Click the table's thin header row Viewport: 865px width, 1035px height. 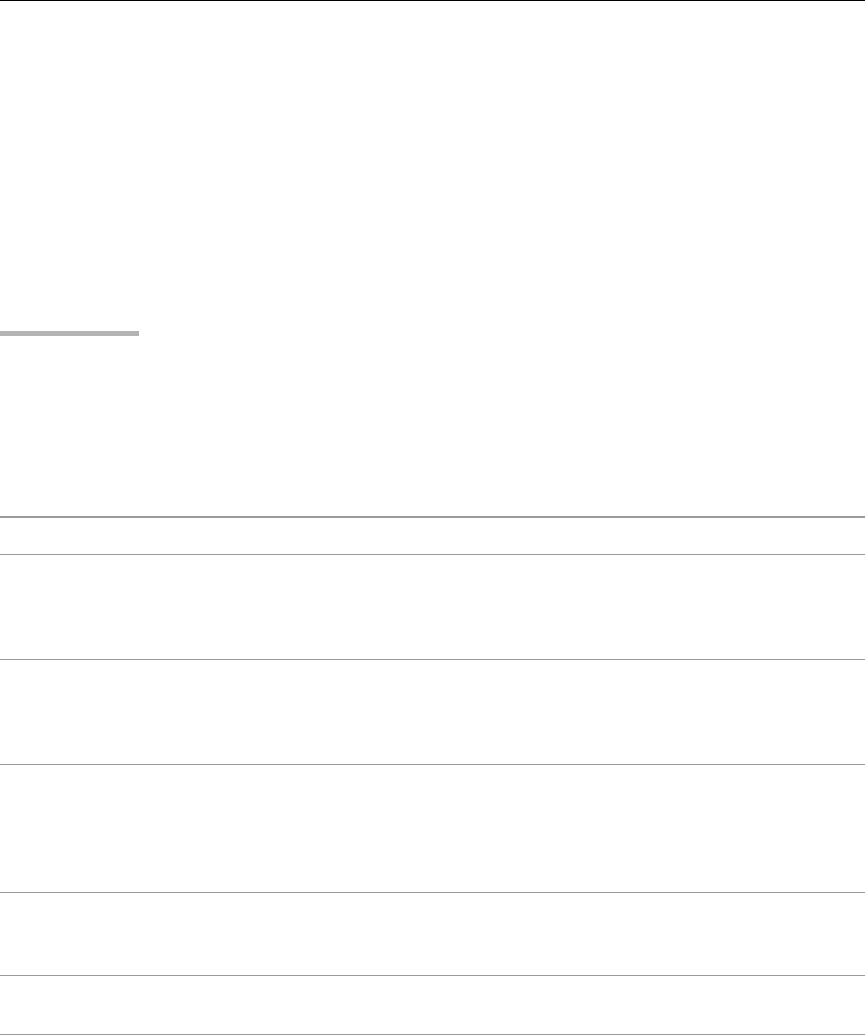coord(432,536)
